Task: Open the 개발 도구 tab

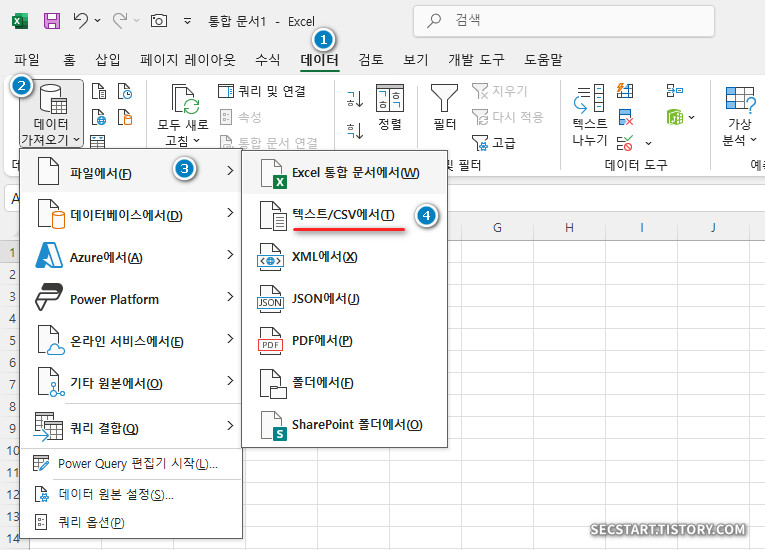Action: tap(476, 60)
